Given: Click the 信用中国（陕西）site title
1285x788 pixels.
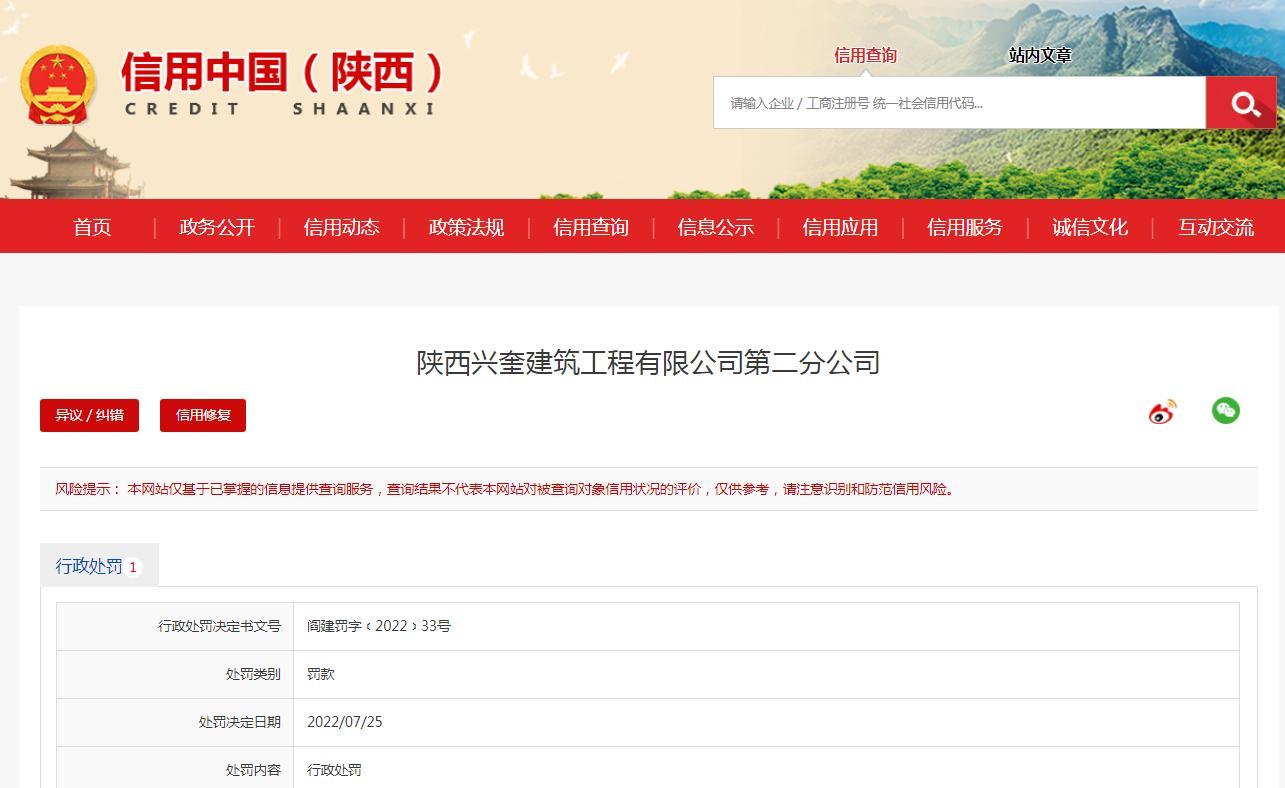Looking at the screenshot, I should (282, 72).
